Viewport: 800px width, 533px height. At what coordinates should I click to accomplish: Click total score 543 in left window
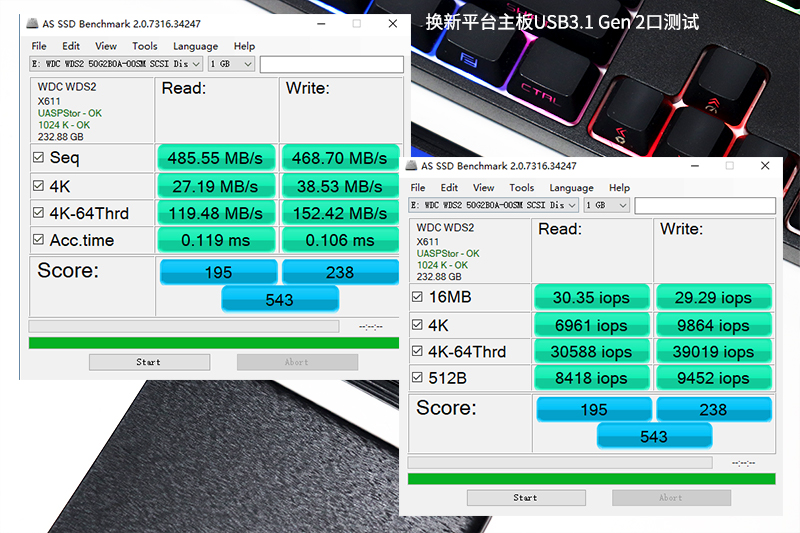click(280, 299)
